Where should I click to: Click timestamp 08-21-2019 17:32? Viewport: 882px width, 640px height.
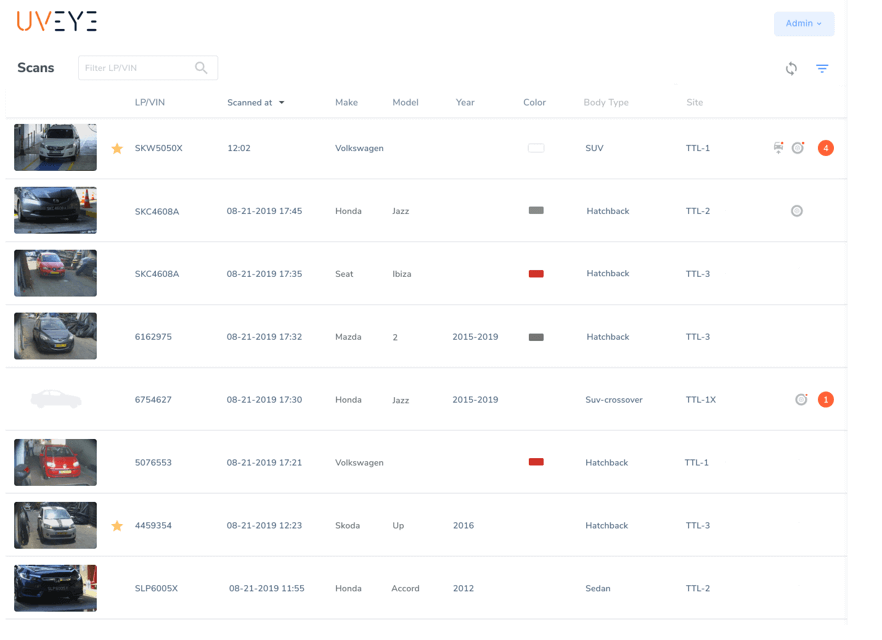click(264, 337)
